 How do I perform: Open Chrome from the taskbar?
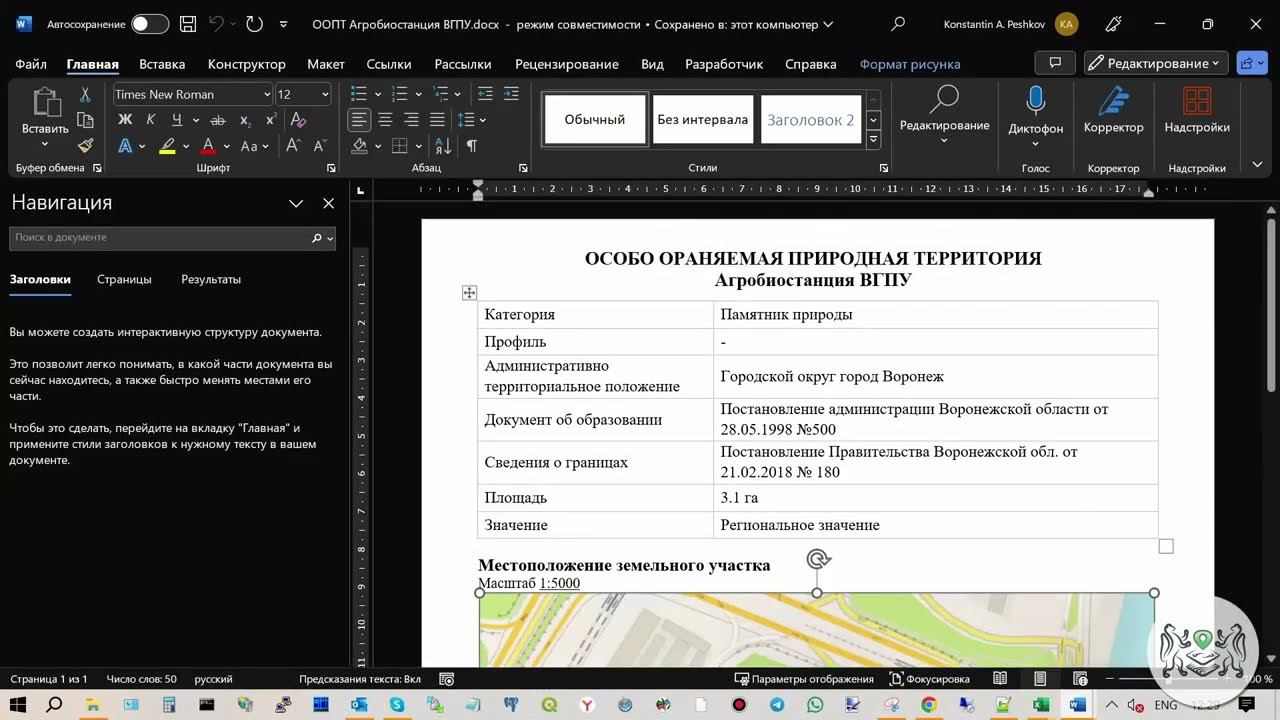click(928, 705)
